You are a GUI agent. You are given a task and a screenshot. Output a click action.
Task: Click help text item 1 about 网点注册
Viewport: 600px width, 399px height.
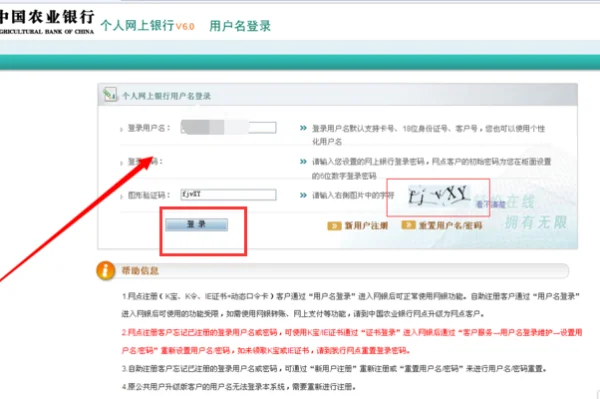click(351, 305)
